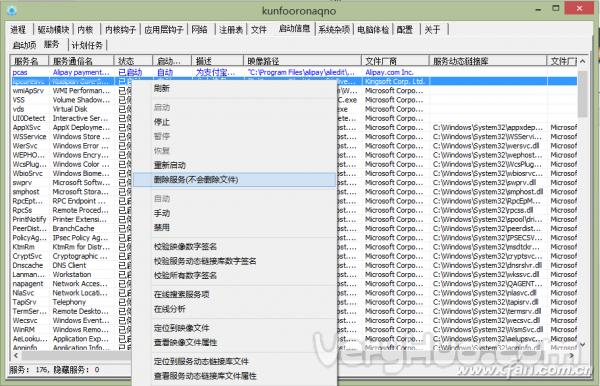Switch to the 配置 tab

[405, 29]
